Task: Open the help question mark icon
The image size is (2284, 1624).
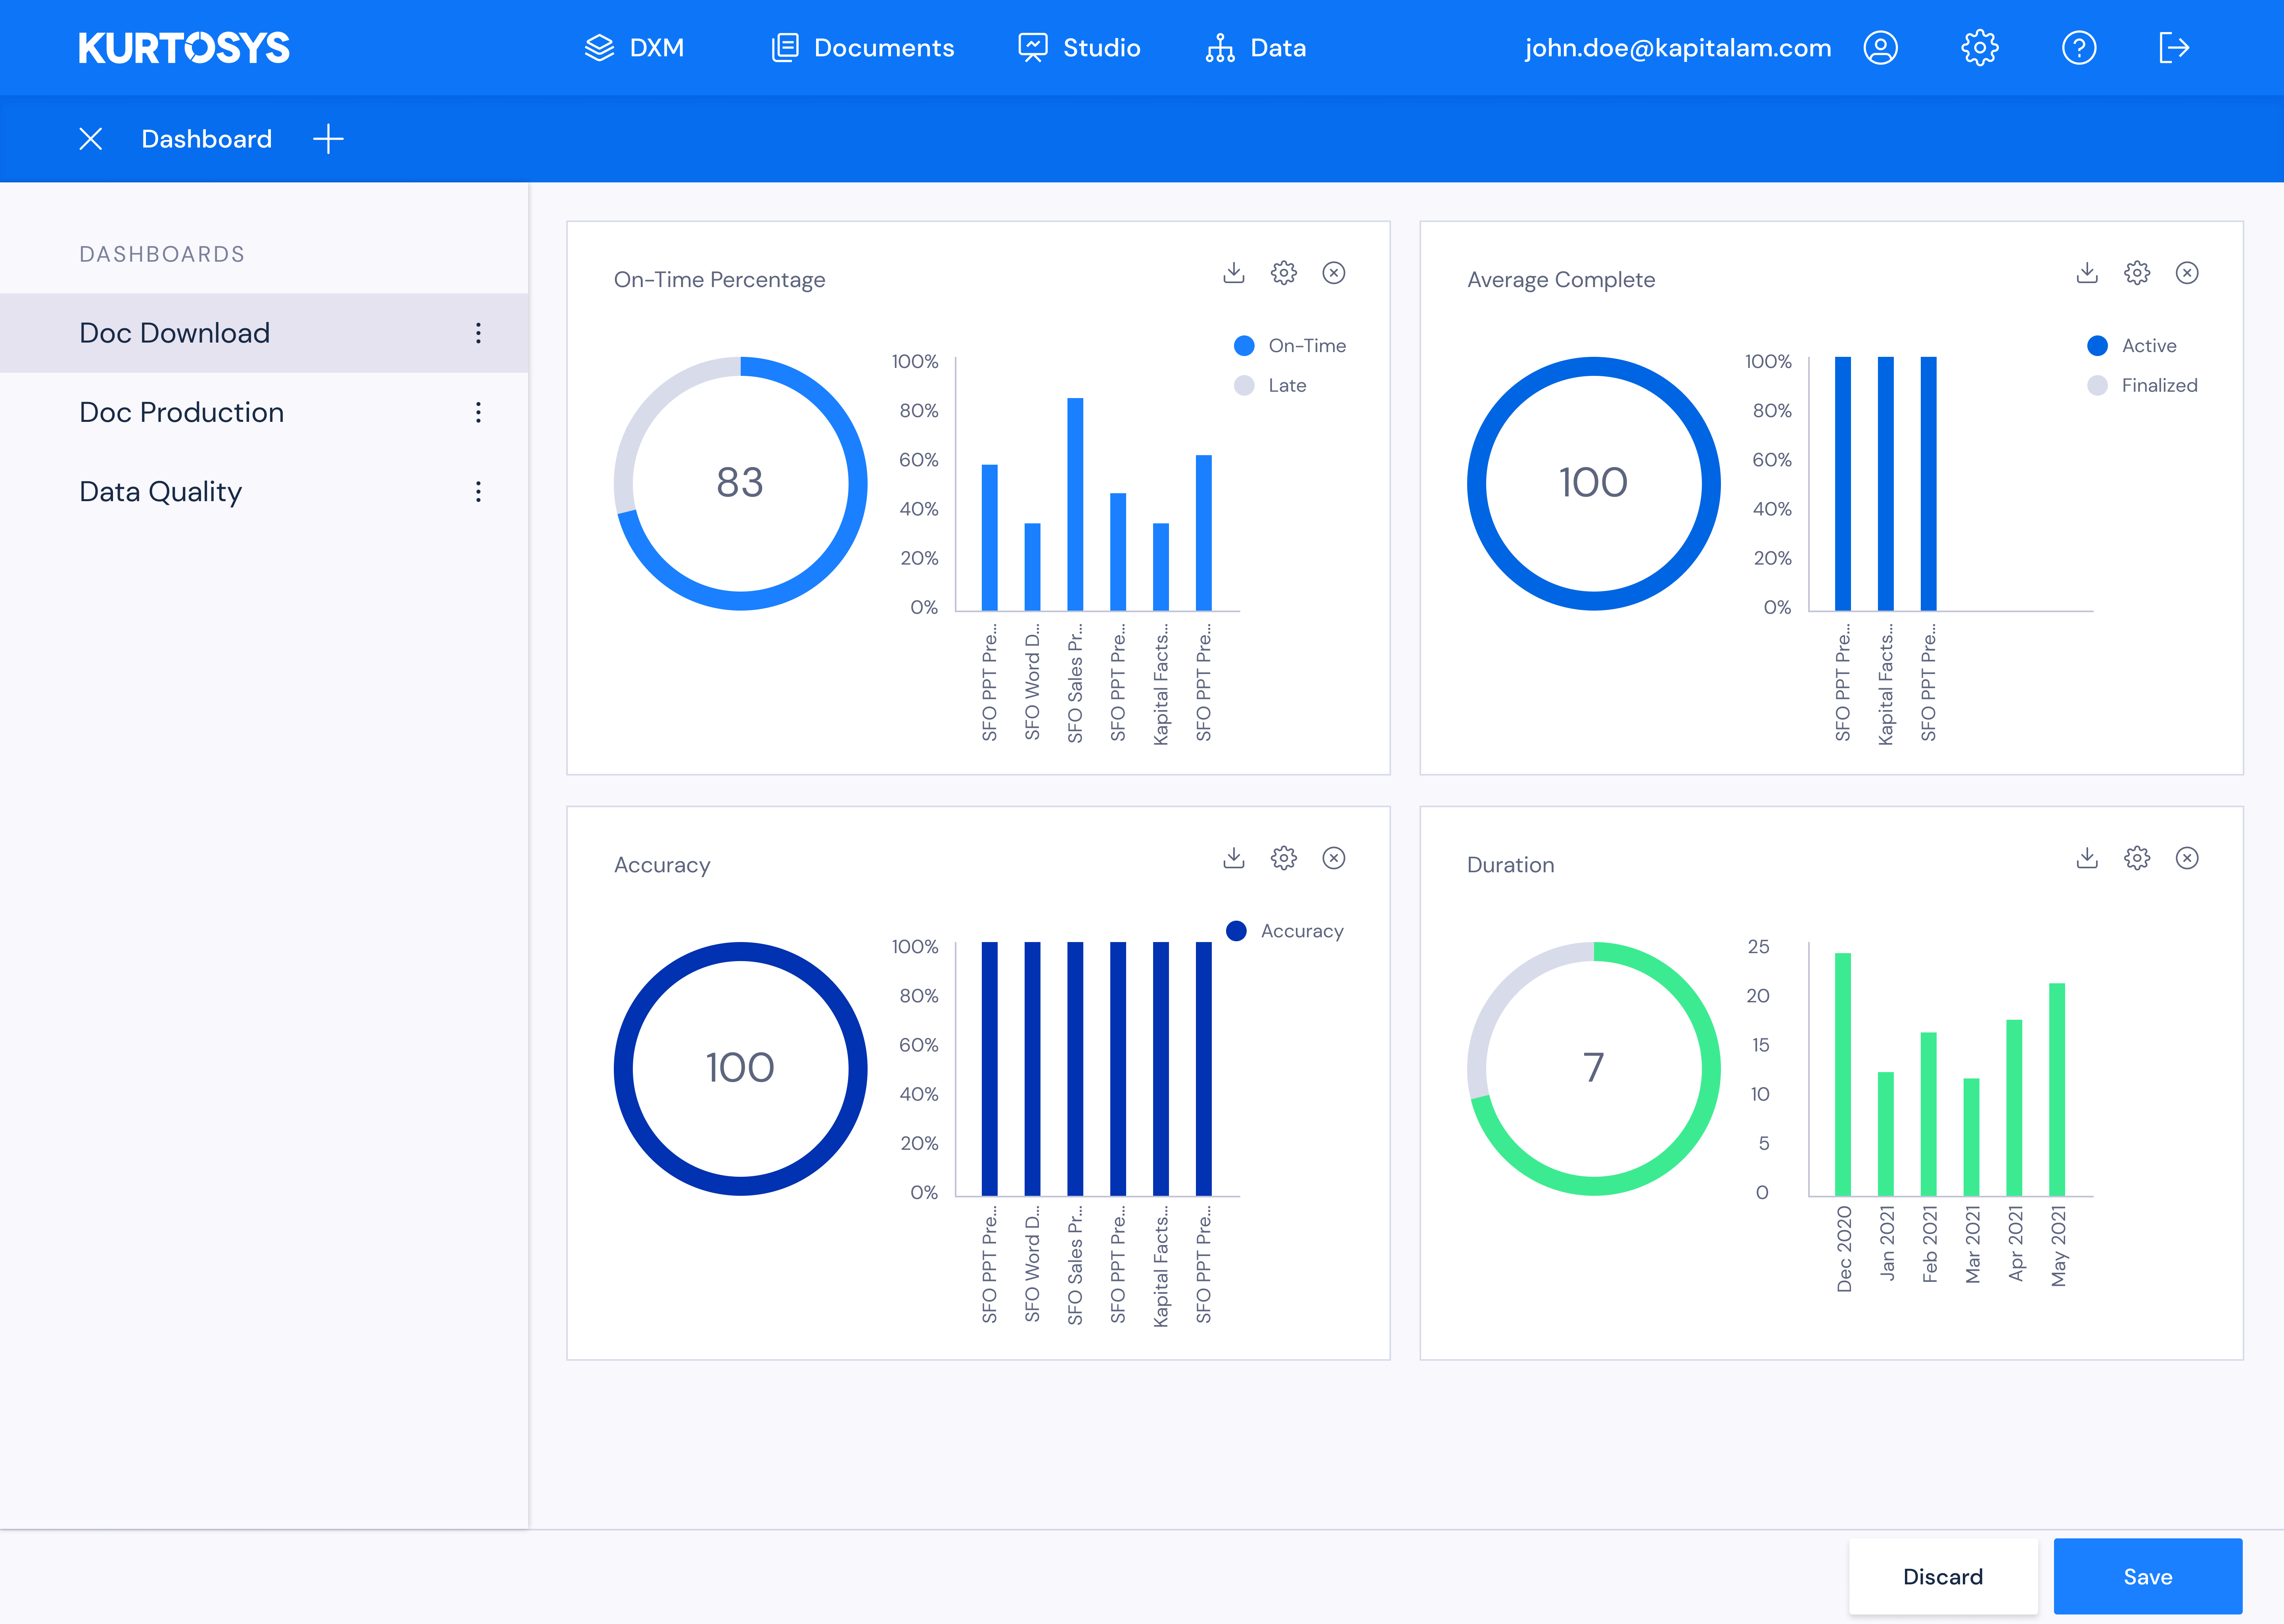Action: click(2079, 48)
